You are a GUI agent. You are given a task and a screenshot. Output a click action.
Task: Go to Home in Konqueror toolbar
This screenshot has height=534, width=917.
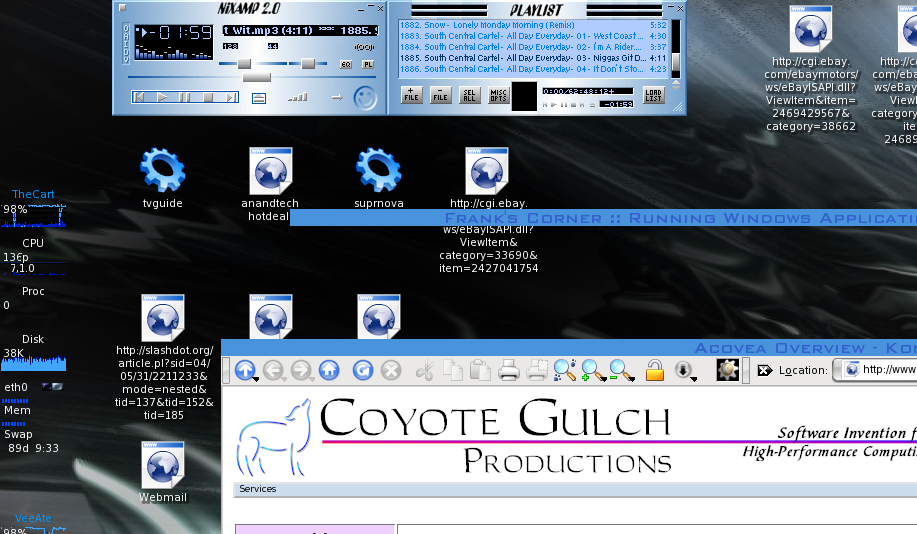(329, 370)
